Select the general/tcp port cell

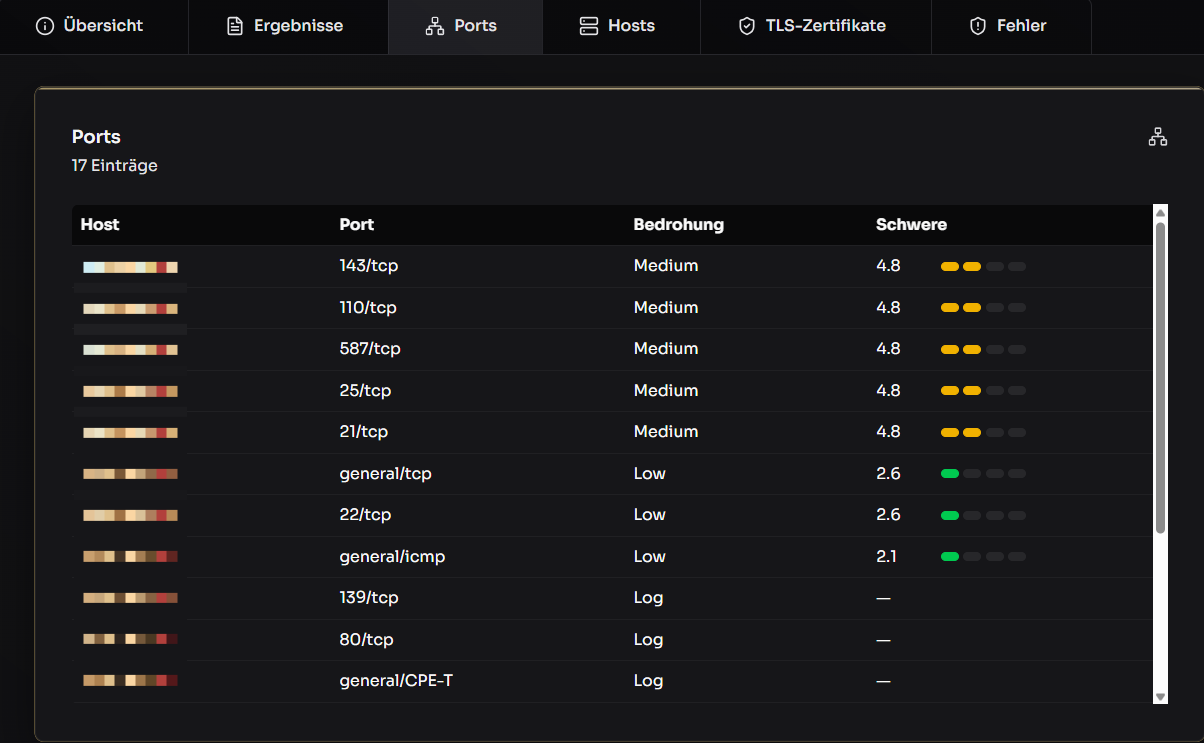[x=386, y=473]
